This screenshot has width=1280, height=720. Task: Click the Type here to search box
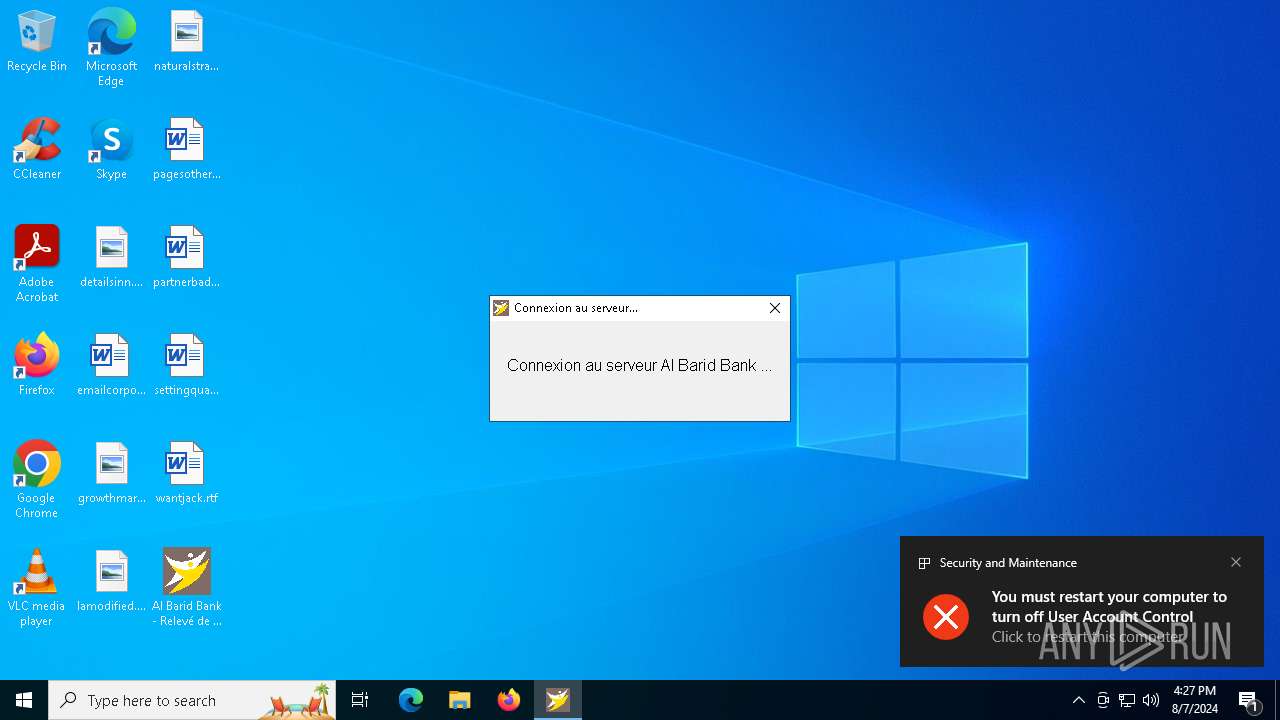(x=192, y=700)
